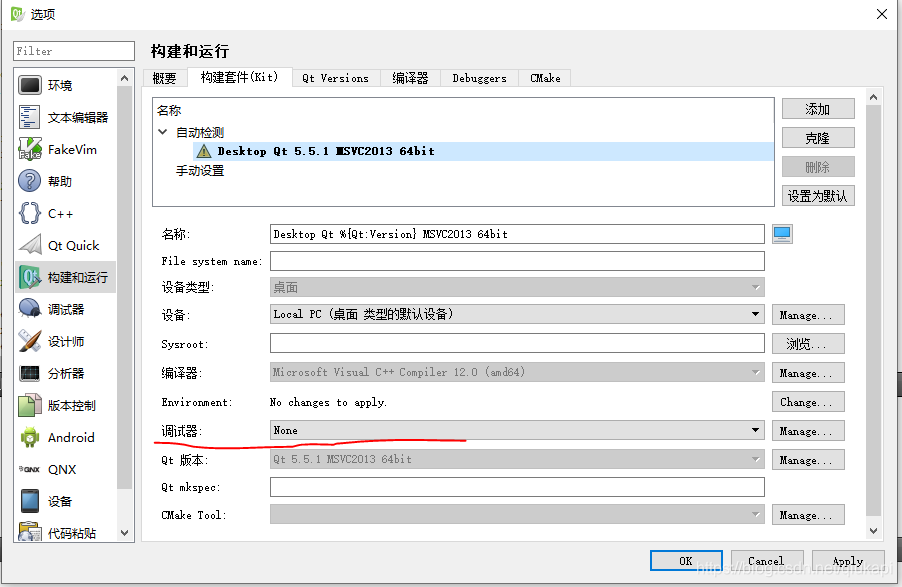Image resolution: width=902 pixels, height=587 pixels.
Task: Open the Qt Quick settings category
Action: point(66,246)
